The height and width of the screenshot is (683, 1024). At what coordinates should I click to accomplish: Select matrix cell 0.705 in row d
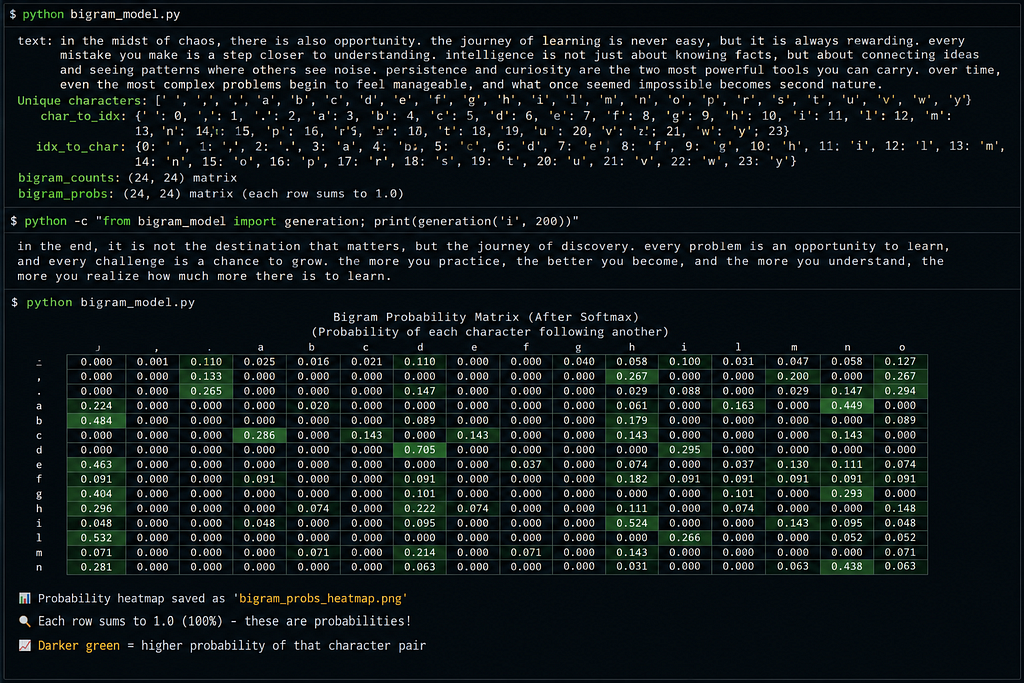(420, 450)
